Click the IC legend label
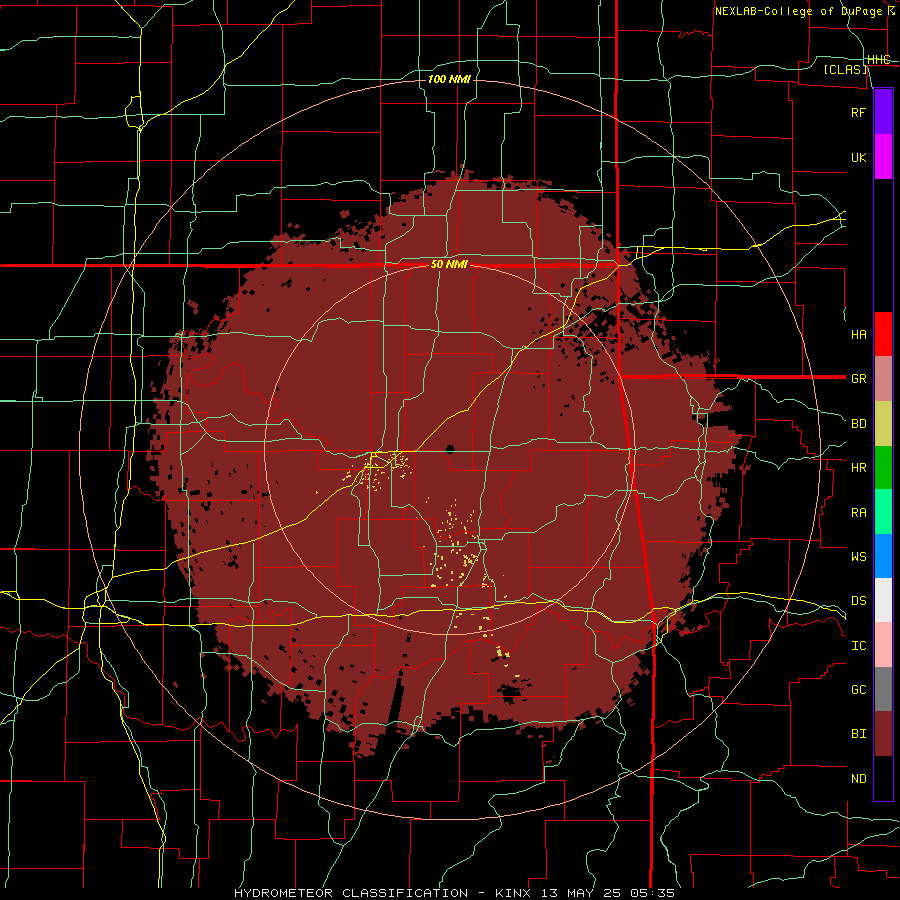Viewport: 900px width, 900px height. (859, 646)
